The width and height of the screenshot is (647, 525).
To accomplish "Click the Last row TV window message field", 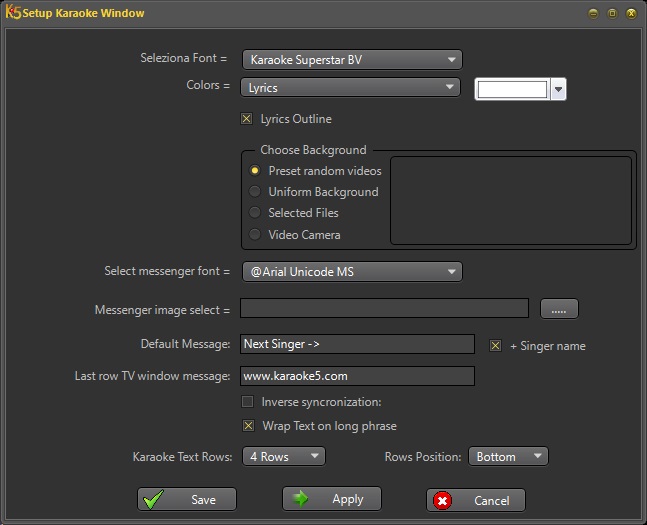I will point(357,376).
